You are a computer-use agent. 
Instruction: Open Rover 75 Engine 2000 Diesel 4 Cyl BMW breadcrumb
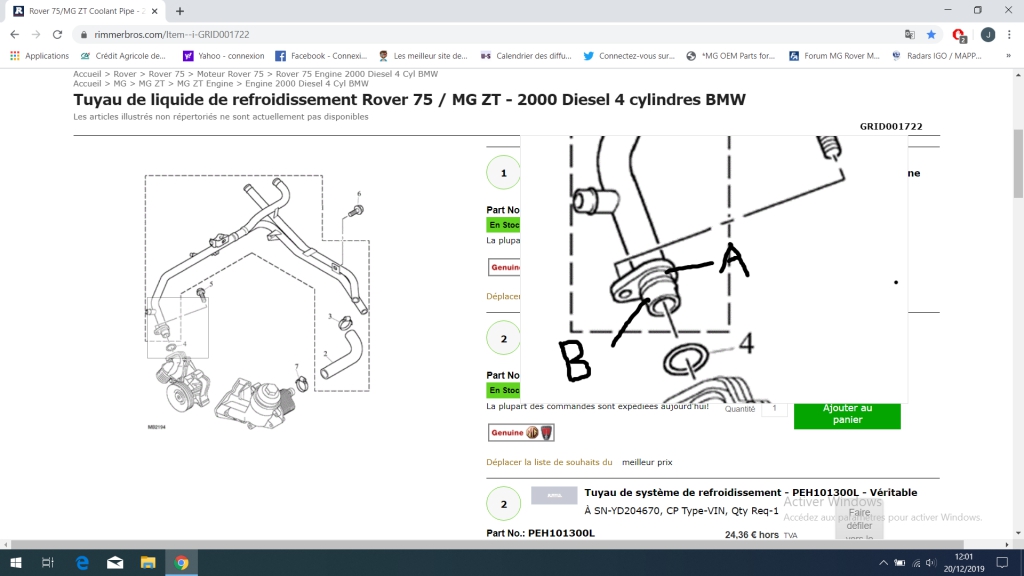[x=357, y=74]
